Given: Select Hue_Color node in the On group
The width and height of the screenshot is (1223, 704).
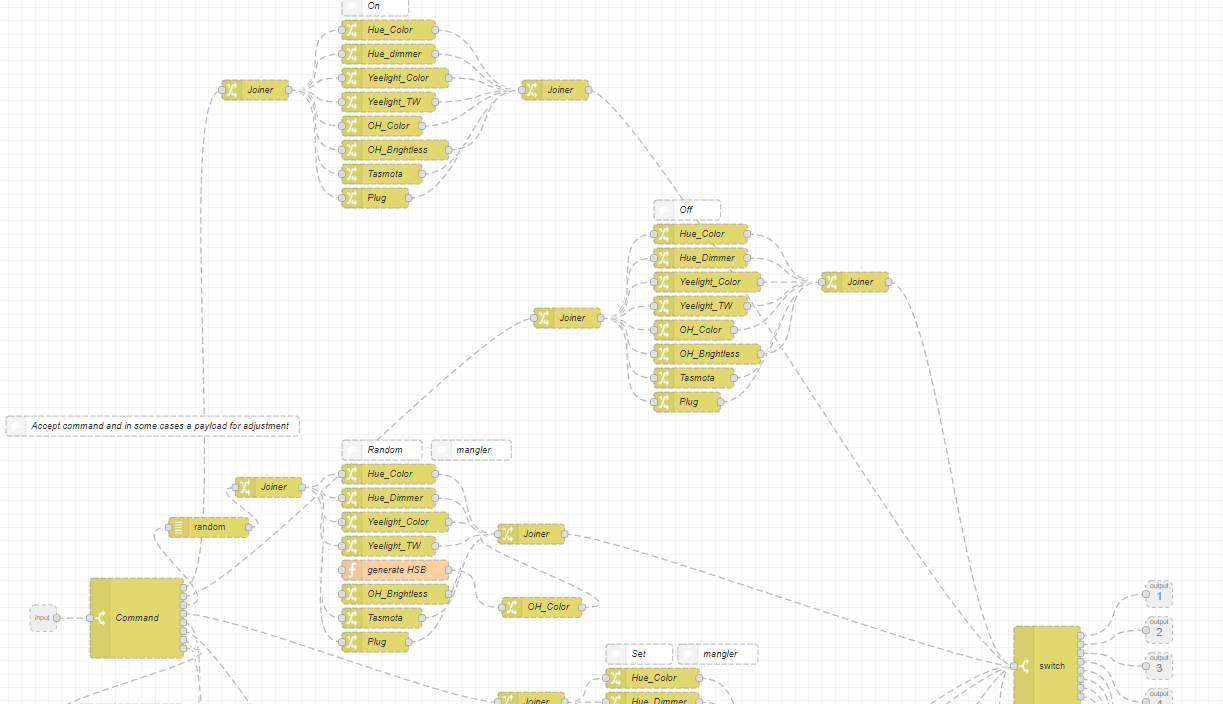Looking at the screenshot, I should [x=388, y=30].
